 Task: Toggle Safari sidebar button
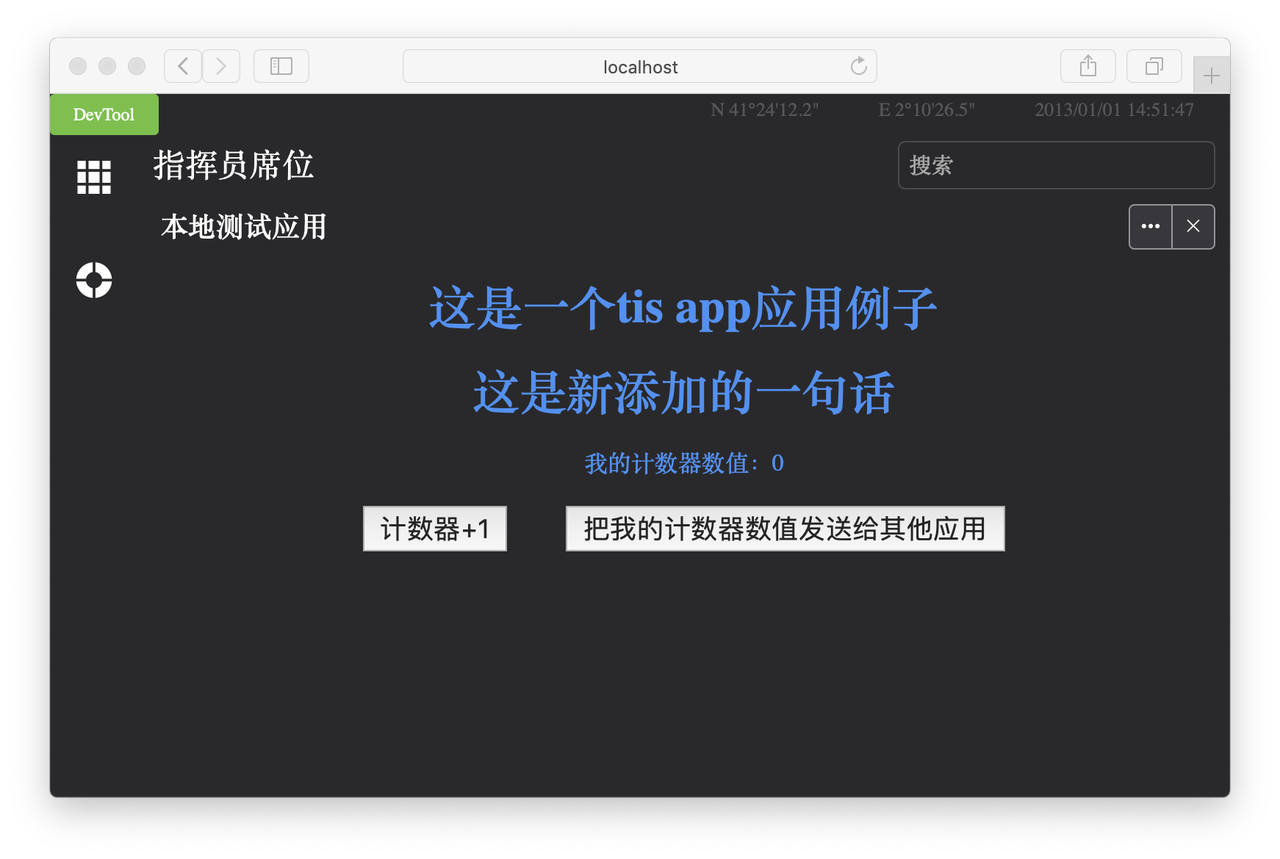[x=281, y=66]
